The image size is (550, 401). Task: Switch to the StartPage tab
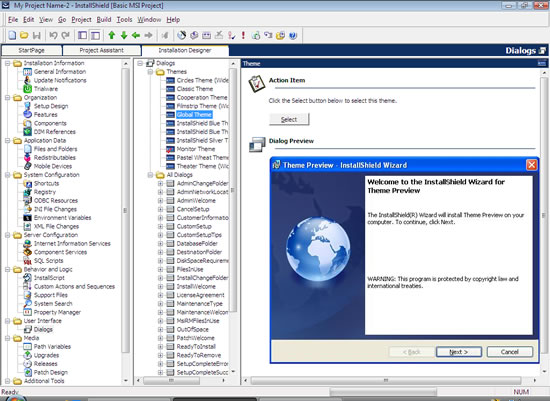click(x=32, y=51)
